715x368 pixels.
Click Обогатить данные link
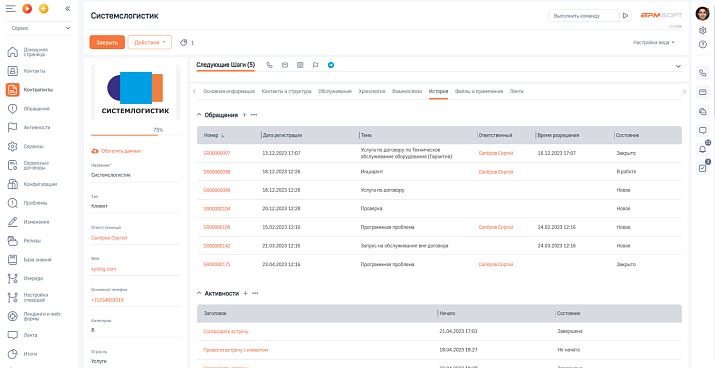click(x=116, y=151)
